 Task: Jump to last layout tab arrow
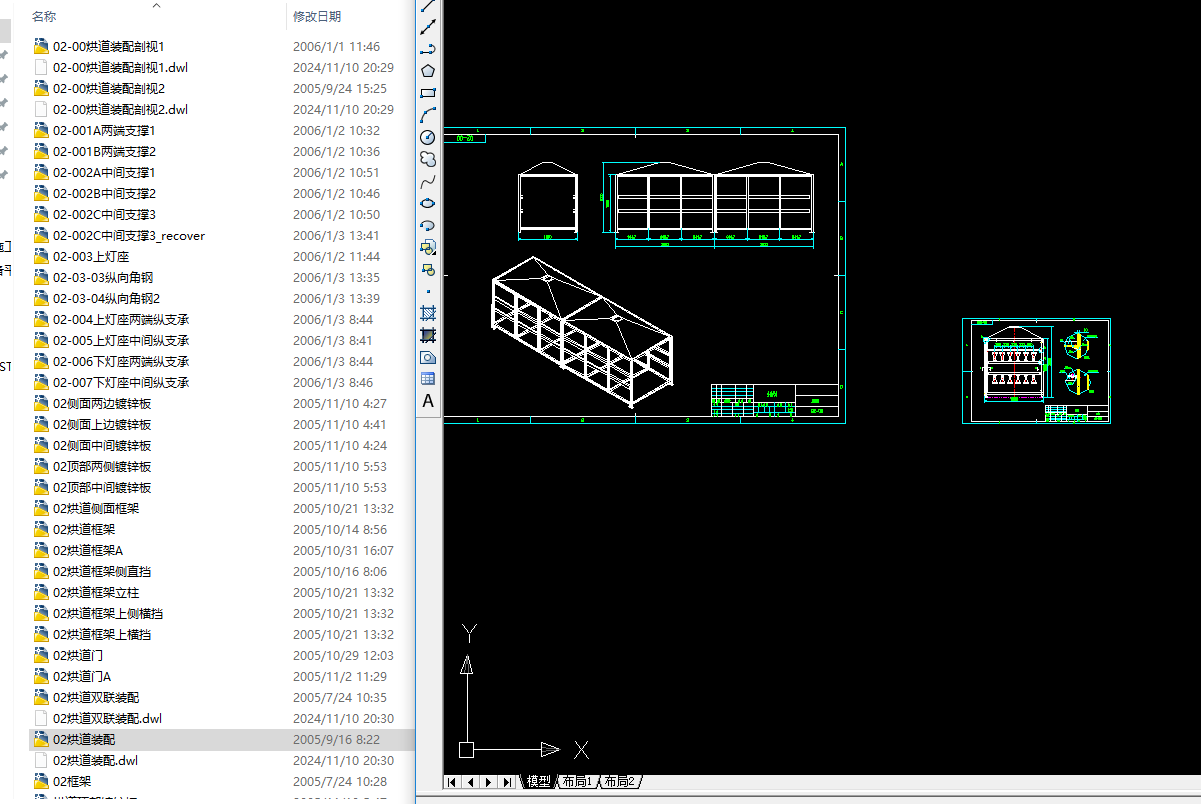pyautogui.click(x=508, y=781)
